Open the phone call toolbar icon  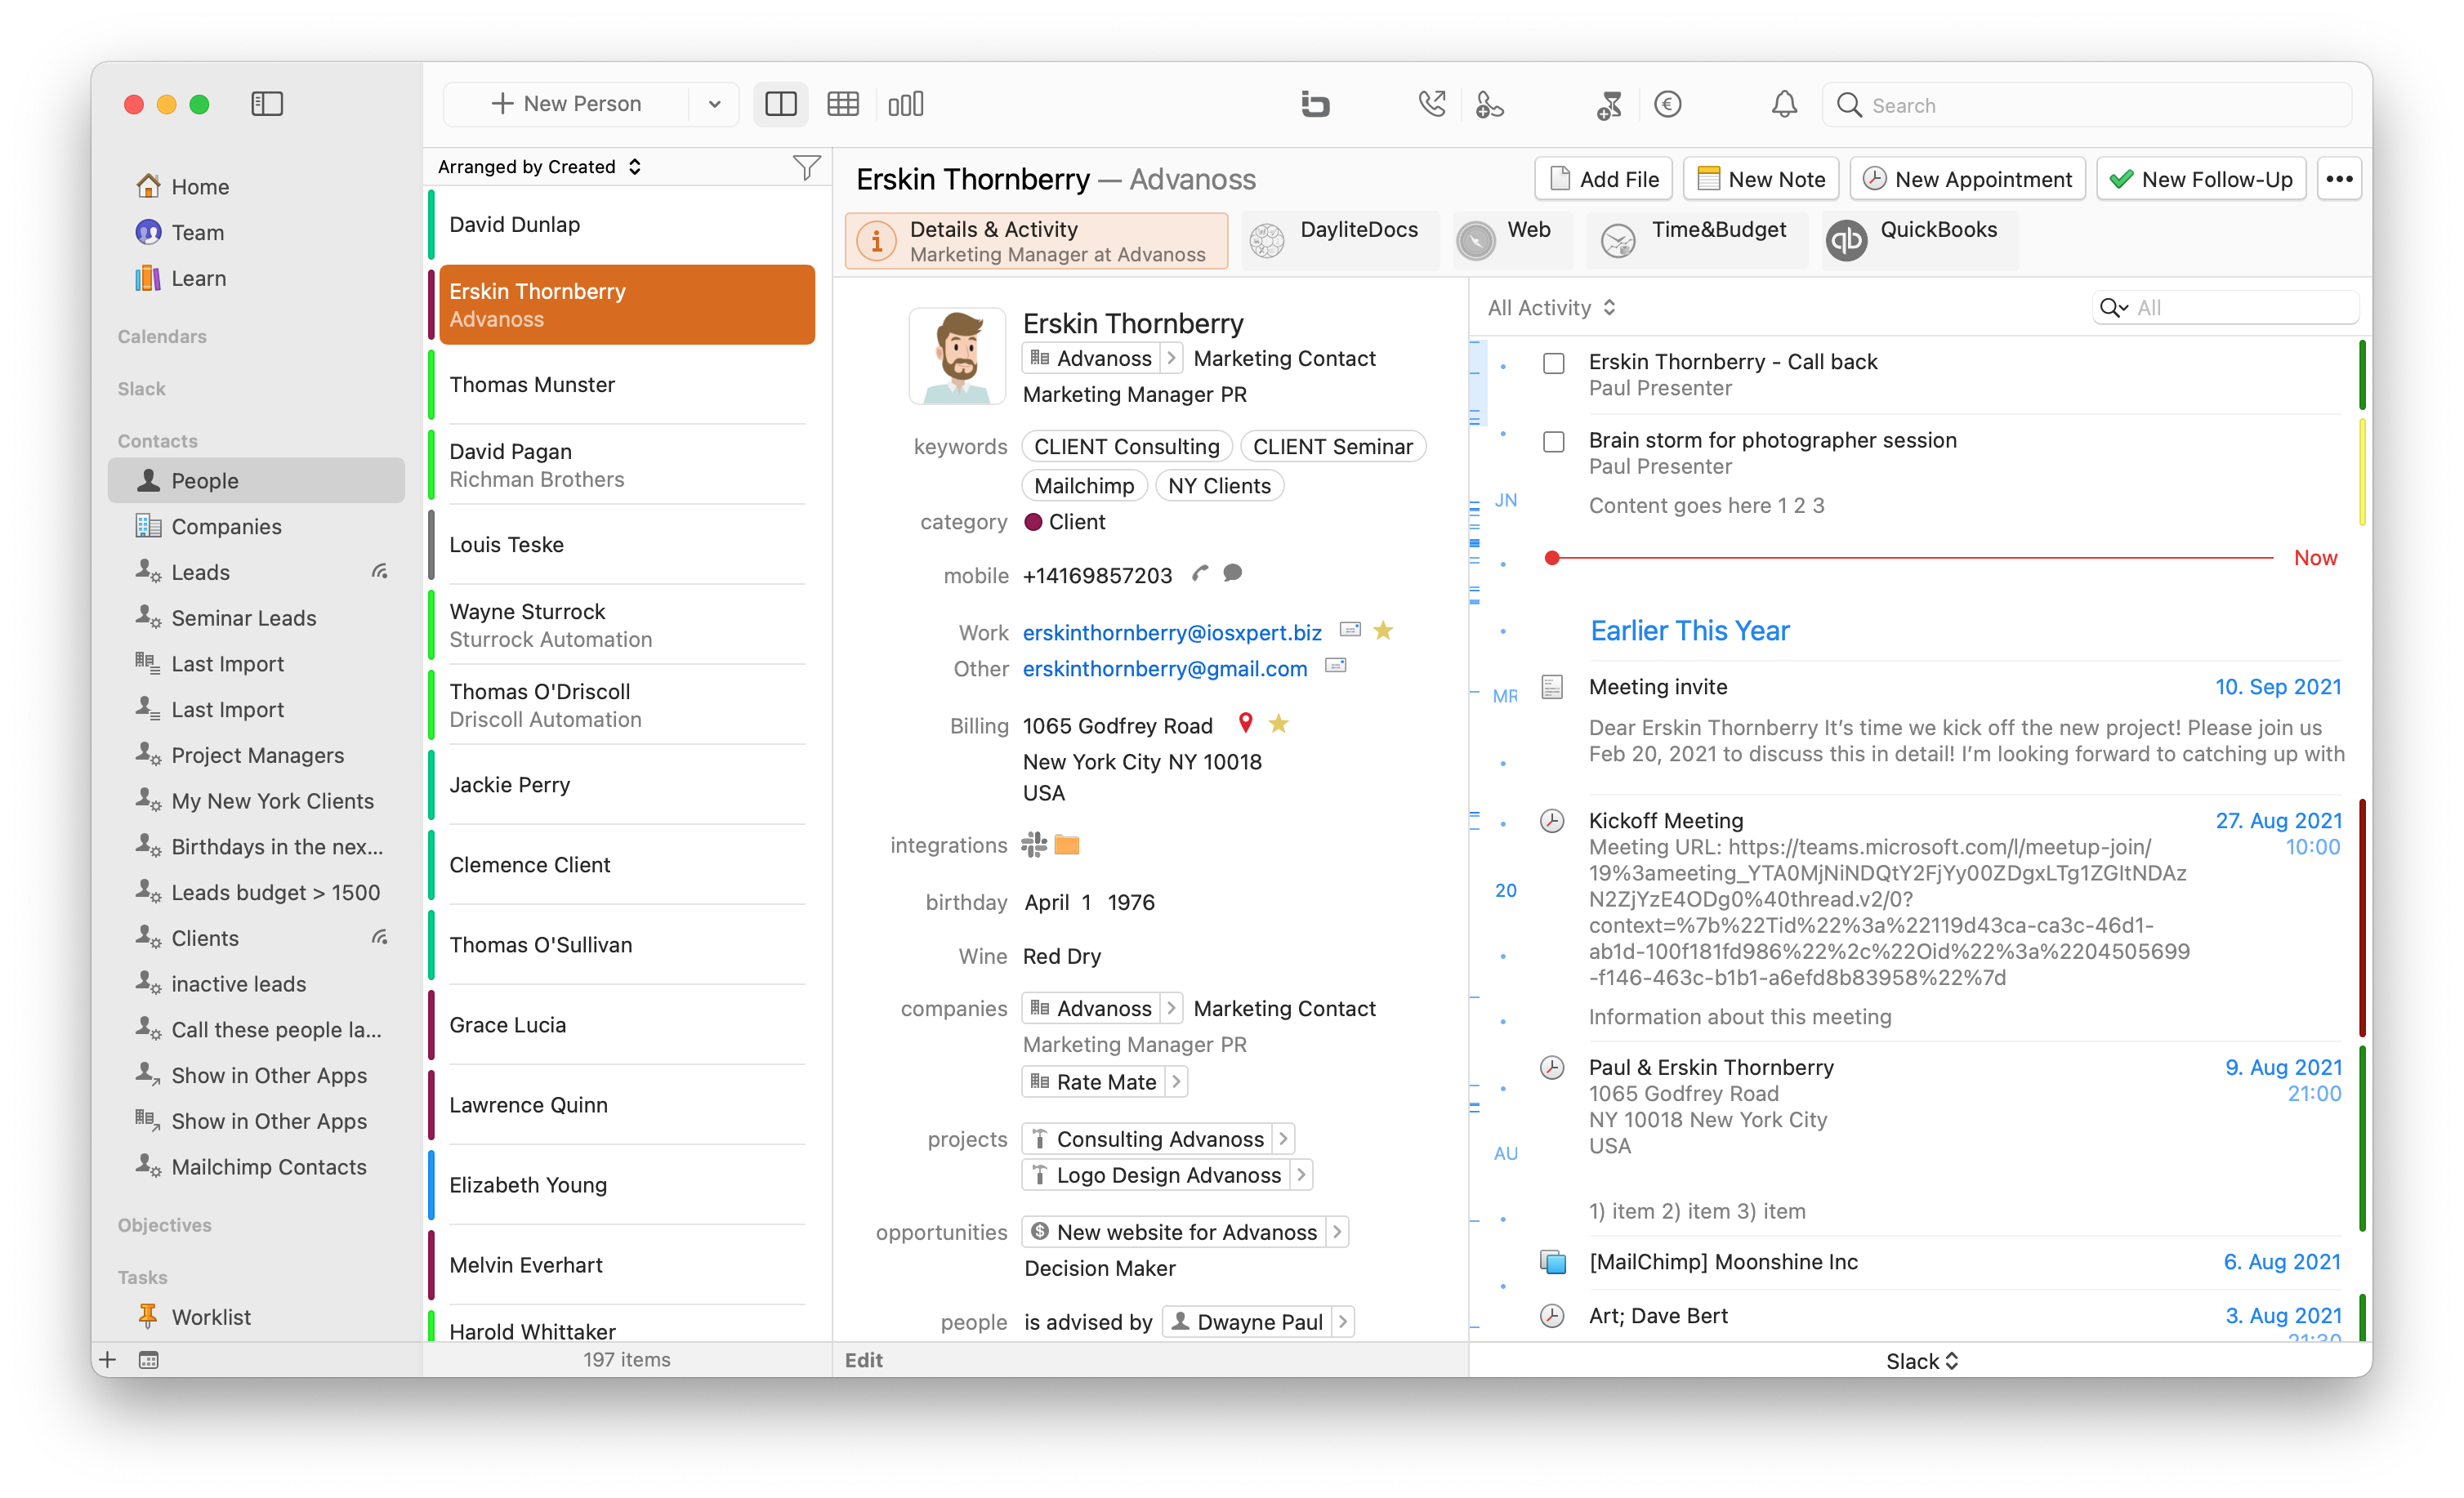click(1432, 104)
